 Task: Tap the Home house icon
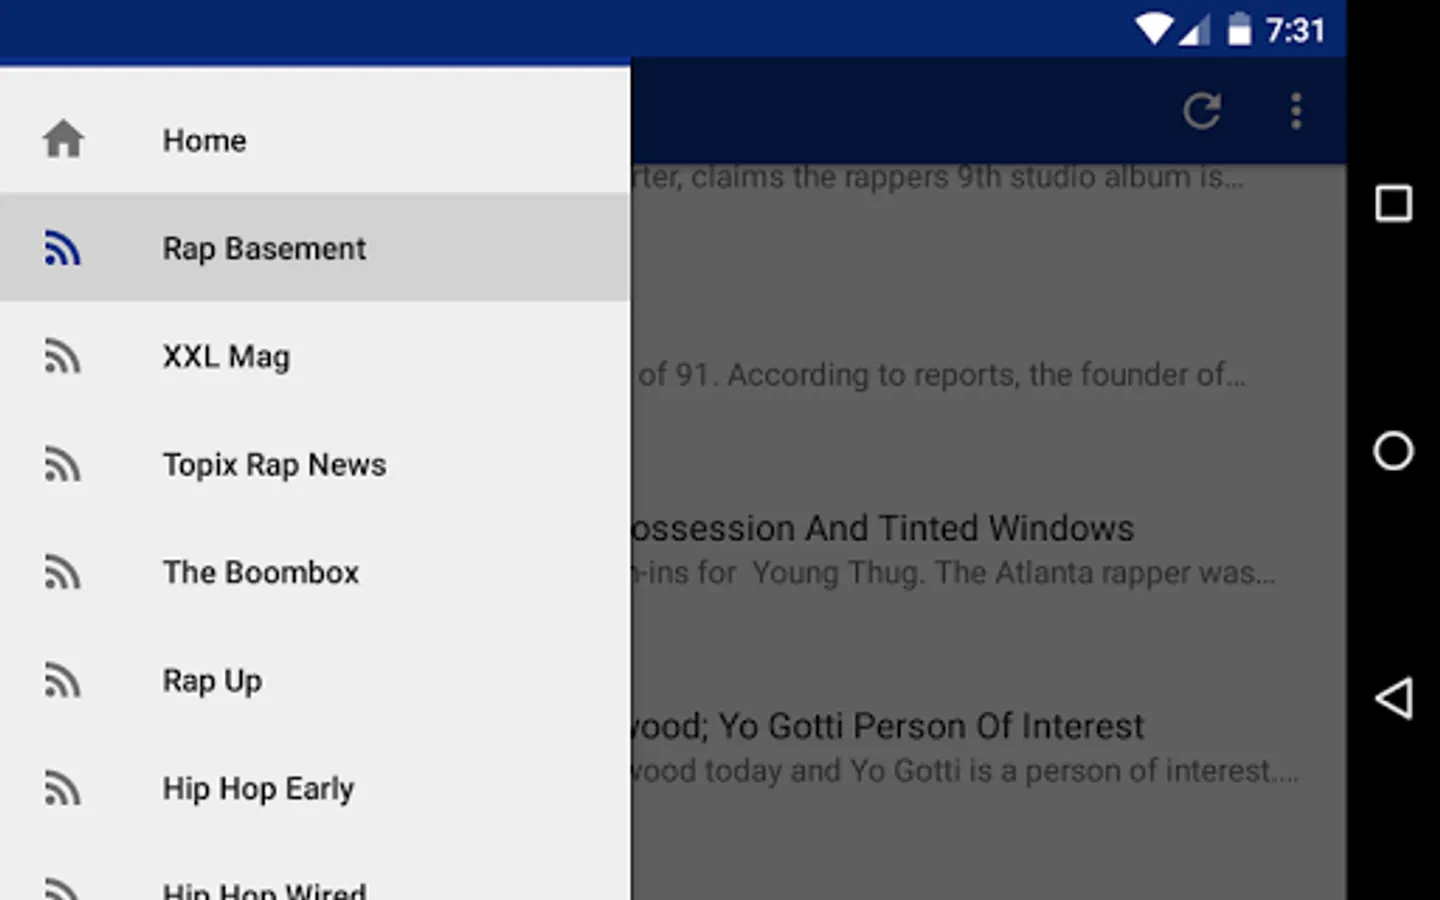63,139
